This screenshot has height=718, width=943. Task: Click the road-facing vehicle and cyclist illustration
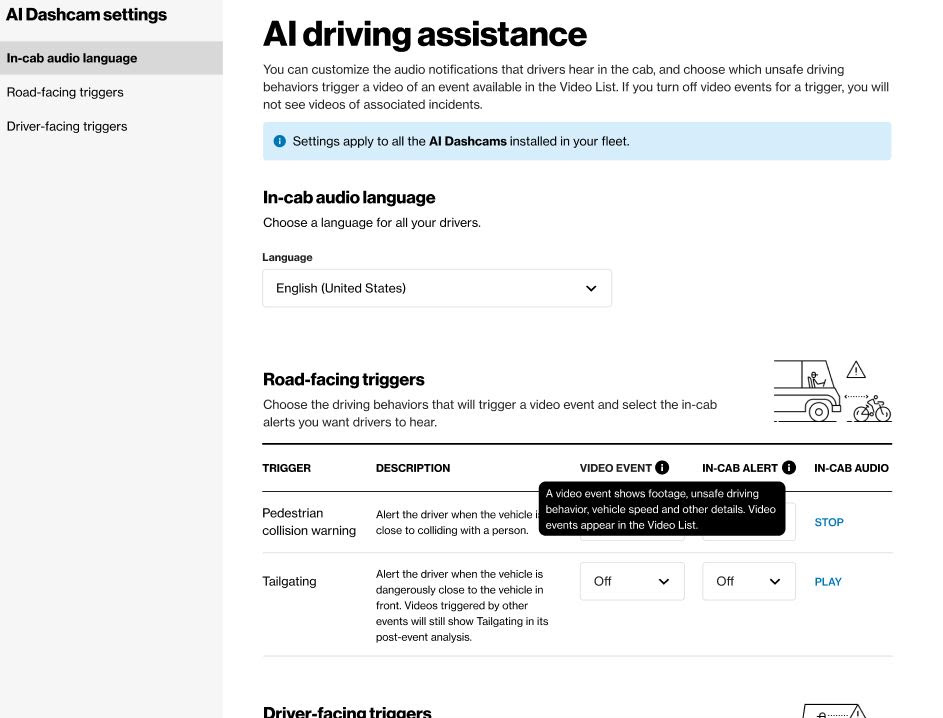point(832,391)
